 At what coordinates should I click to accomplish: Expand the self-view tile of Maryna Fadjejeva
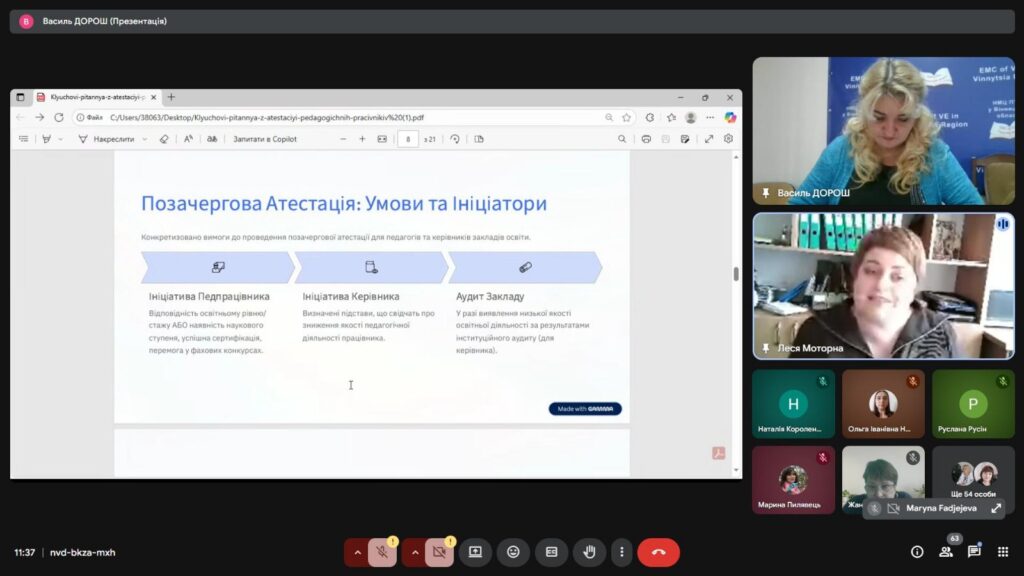pos(996,508)
